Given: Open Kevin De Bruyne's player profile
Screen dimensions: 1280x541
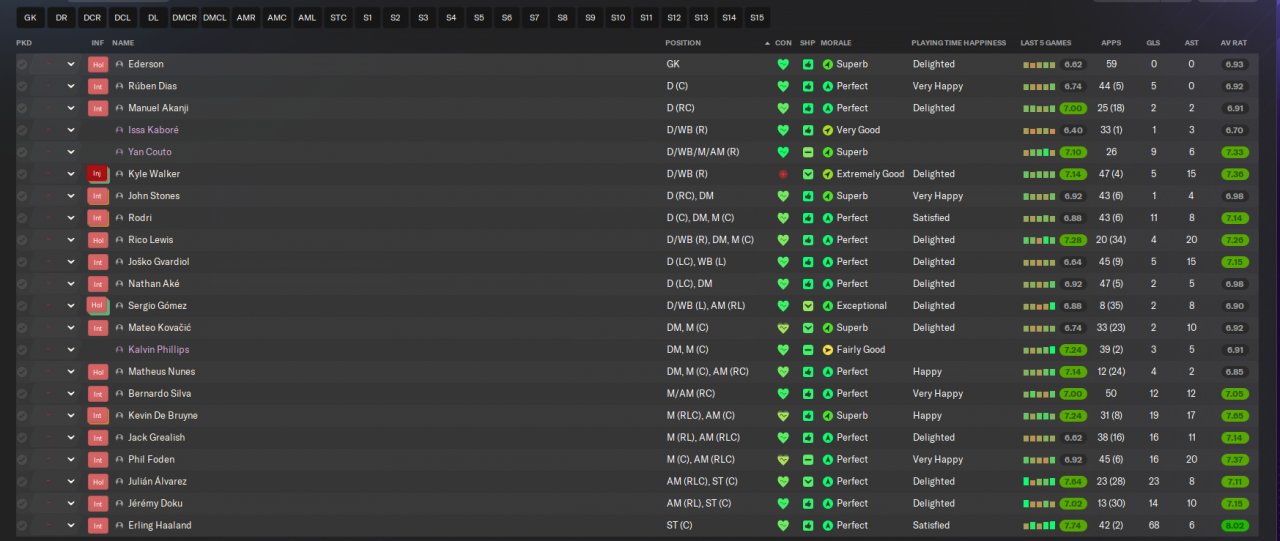Looking at the screenshot, I should point(163,416).
